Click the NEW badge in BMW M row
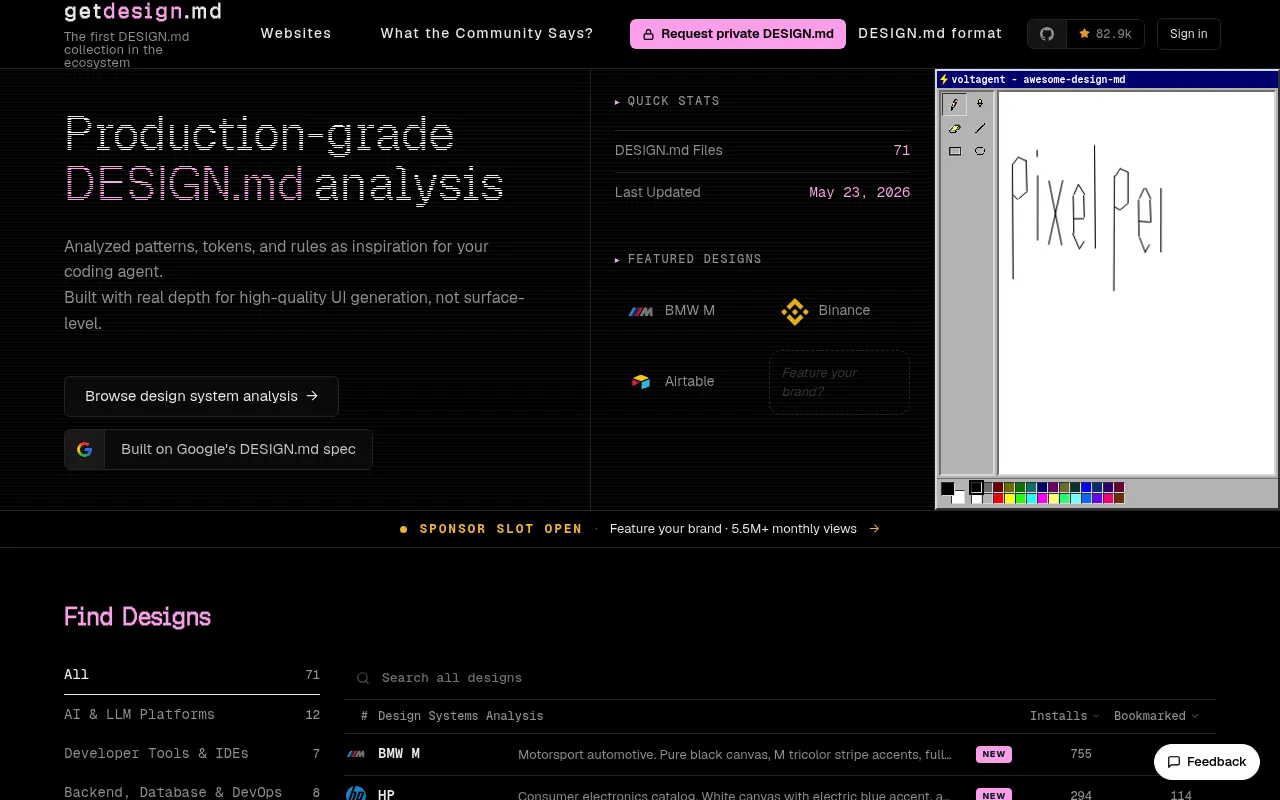1280x800 pixels. pos(994,754)
